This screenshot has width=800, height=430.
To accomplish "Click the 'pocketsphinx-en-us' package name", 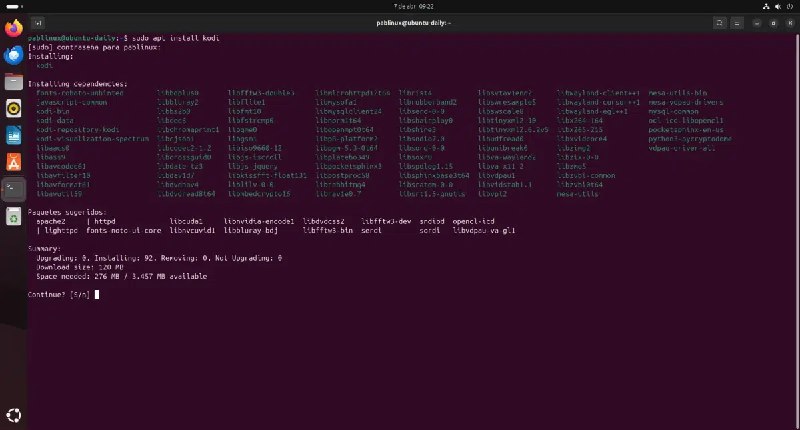I will (686, 130).
